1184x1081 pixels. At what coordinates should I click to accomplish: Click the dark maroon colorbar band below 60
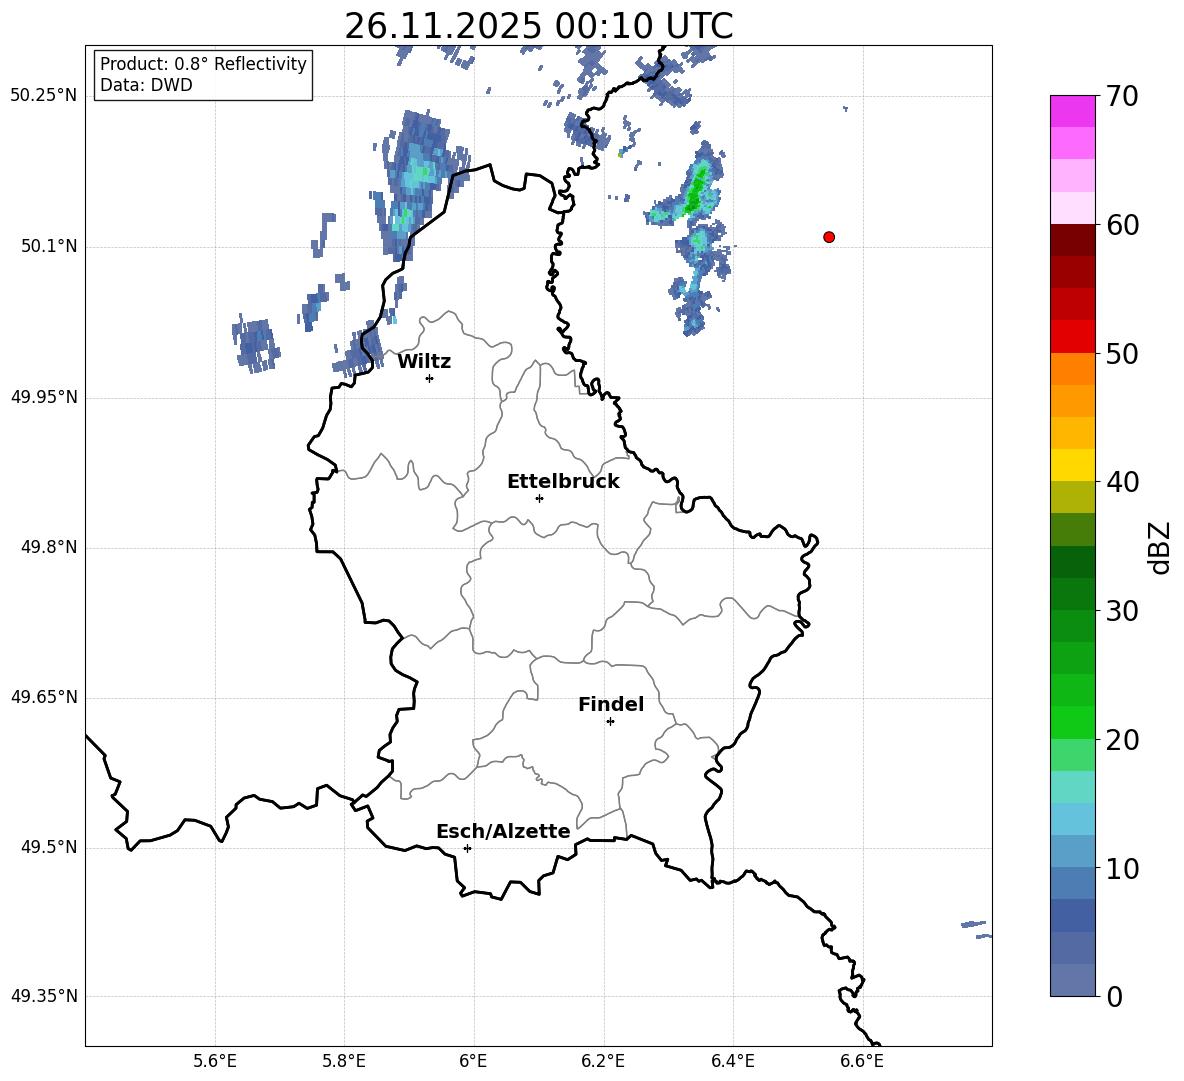pos(1073,240)
